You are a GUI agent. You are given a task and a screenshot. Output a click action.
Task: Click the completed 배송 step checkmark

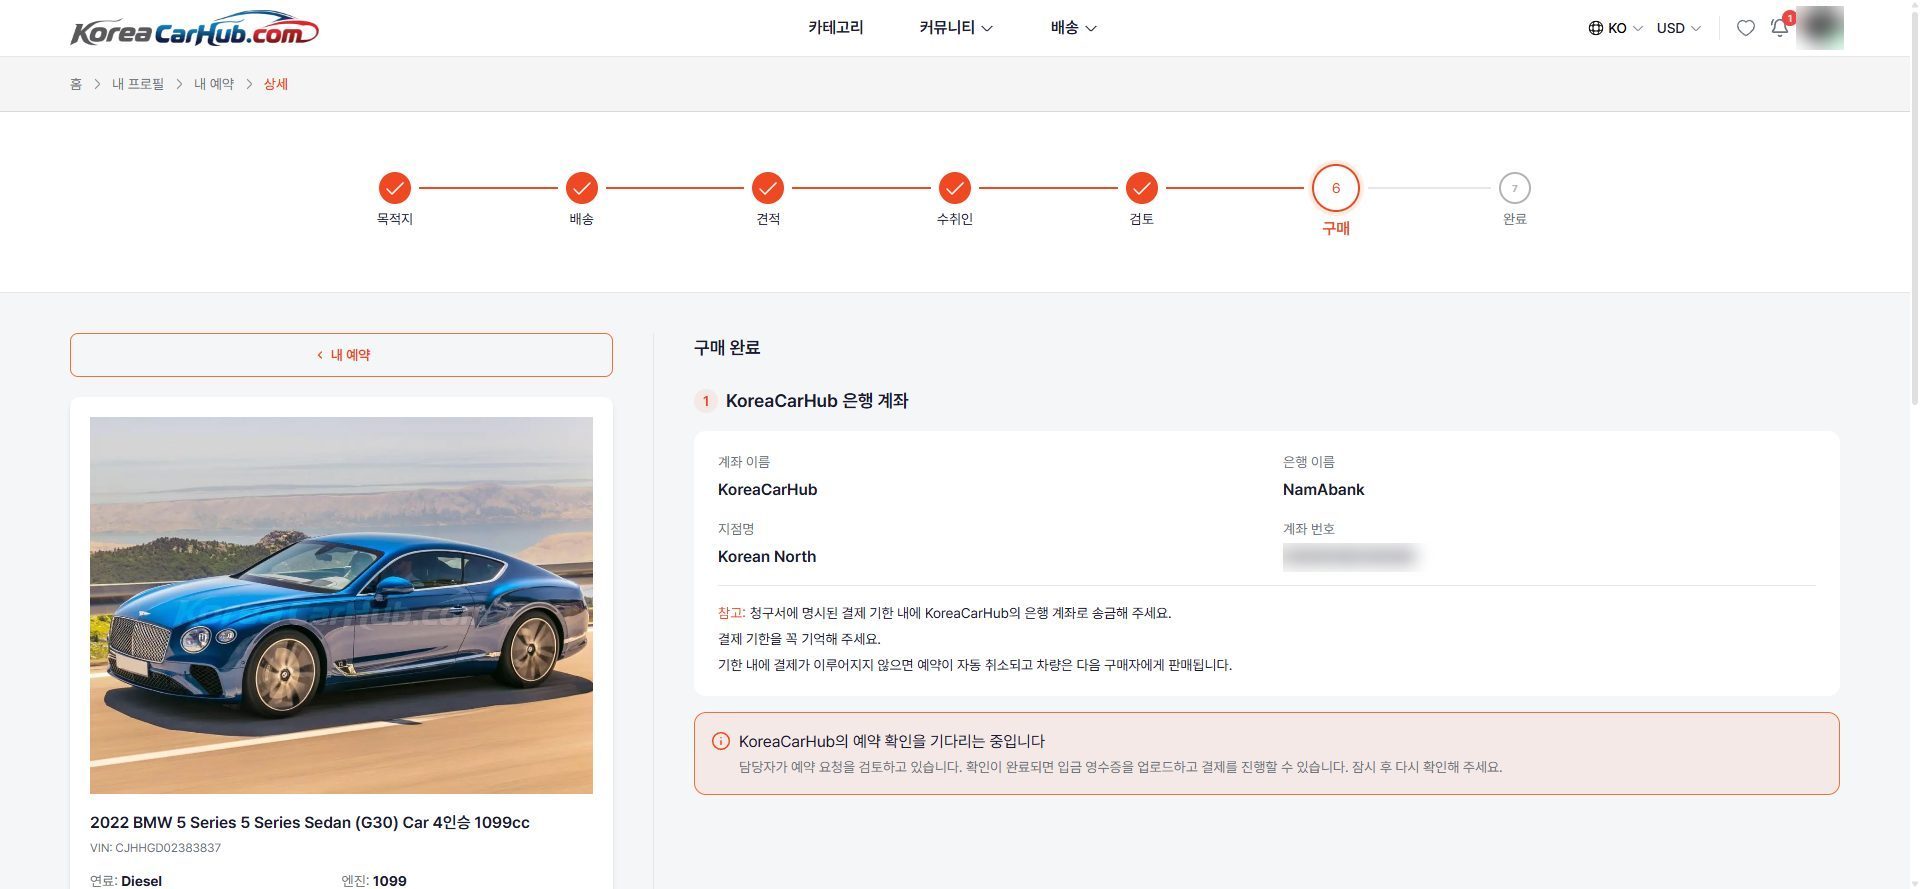pos(581,188)
